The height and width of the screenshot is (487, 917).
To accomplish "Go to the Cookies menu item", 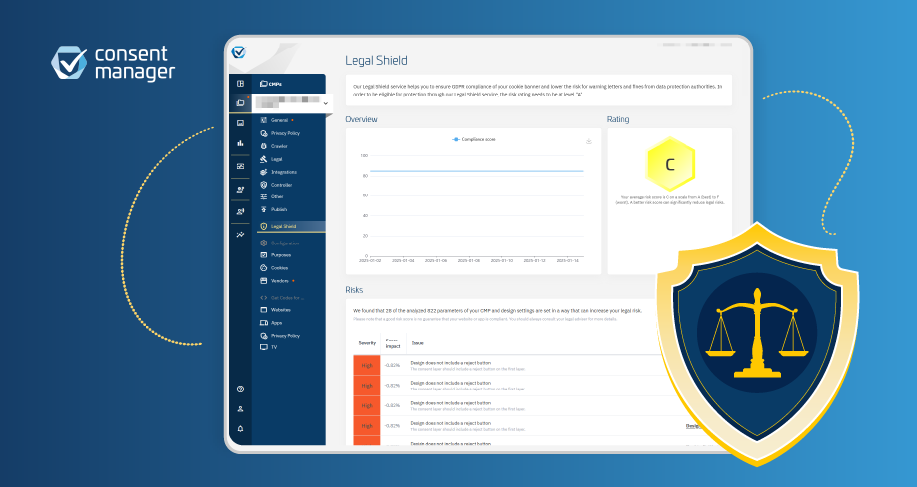I will point(274,268).
